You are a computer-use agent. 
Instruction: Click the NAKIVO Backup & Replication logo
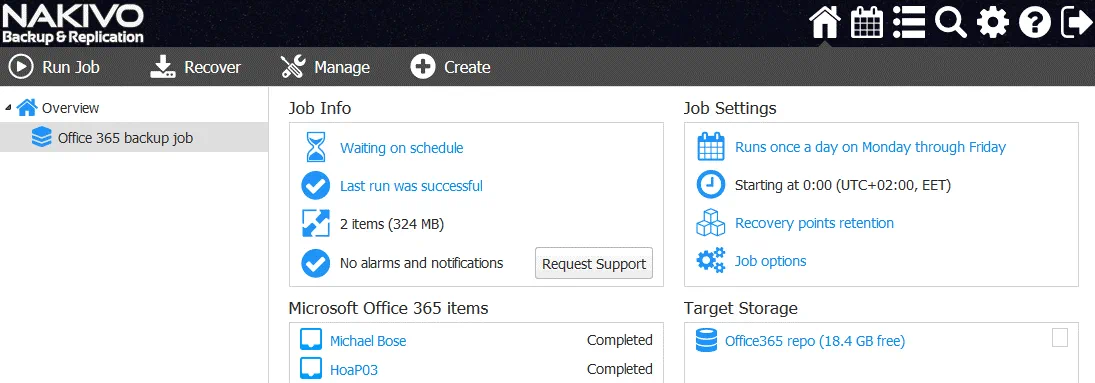(73, 24)
